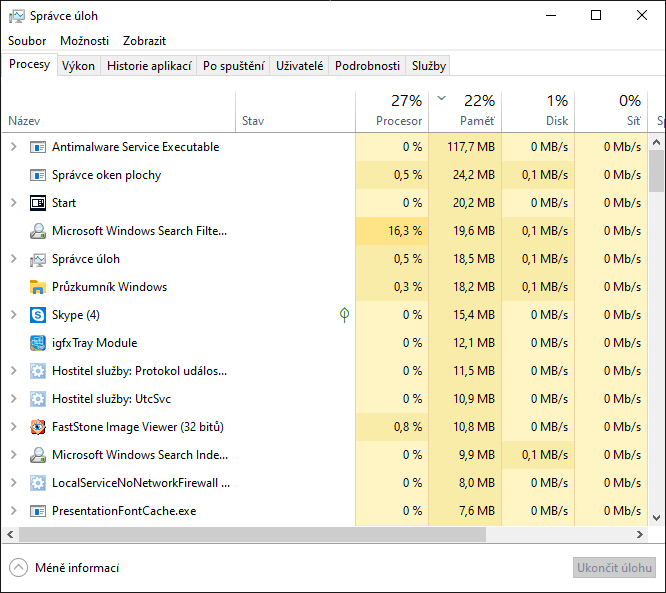Click the igfxTray Module icon
Image resolution: width=666 pixels, height=593 pixels.
click(38, 343)
